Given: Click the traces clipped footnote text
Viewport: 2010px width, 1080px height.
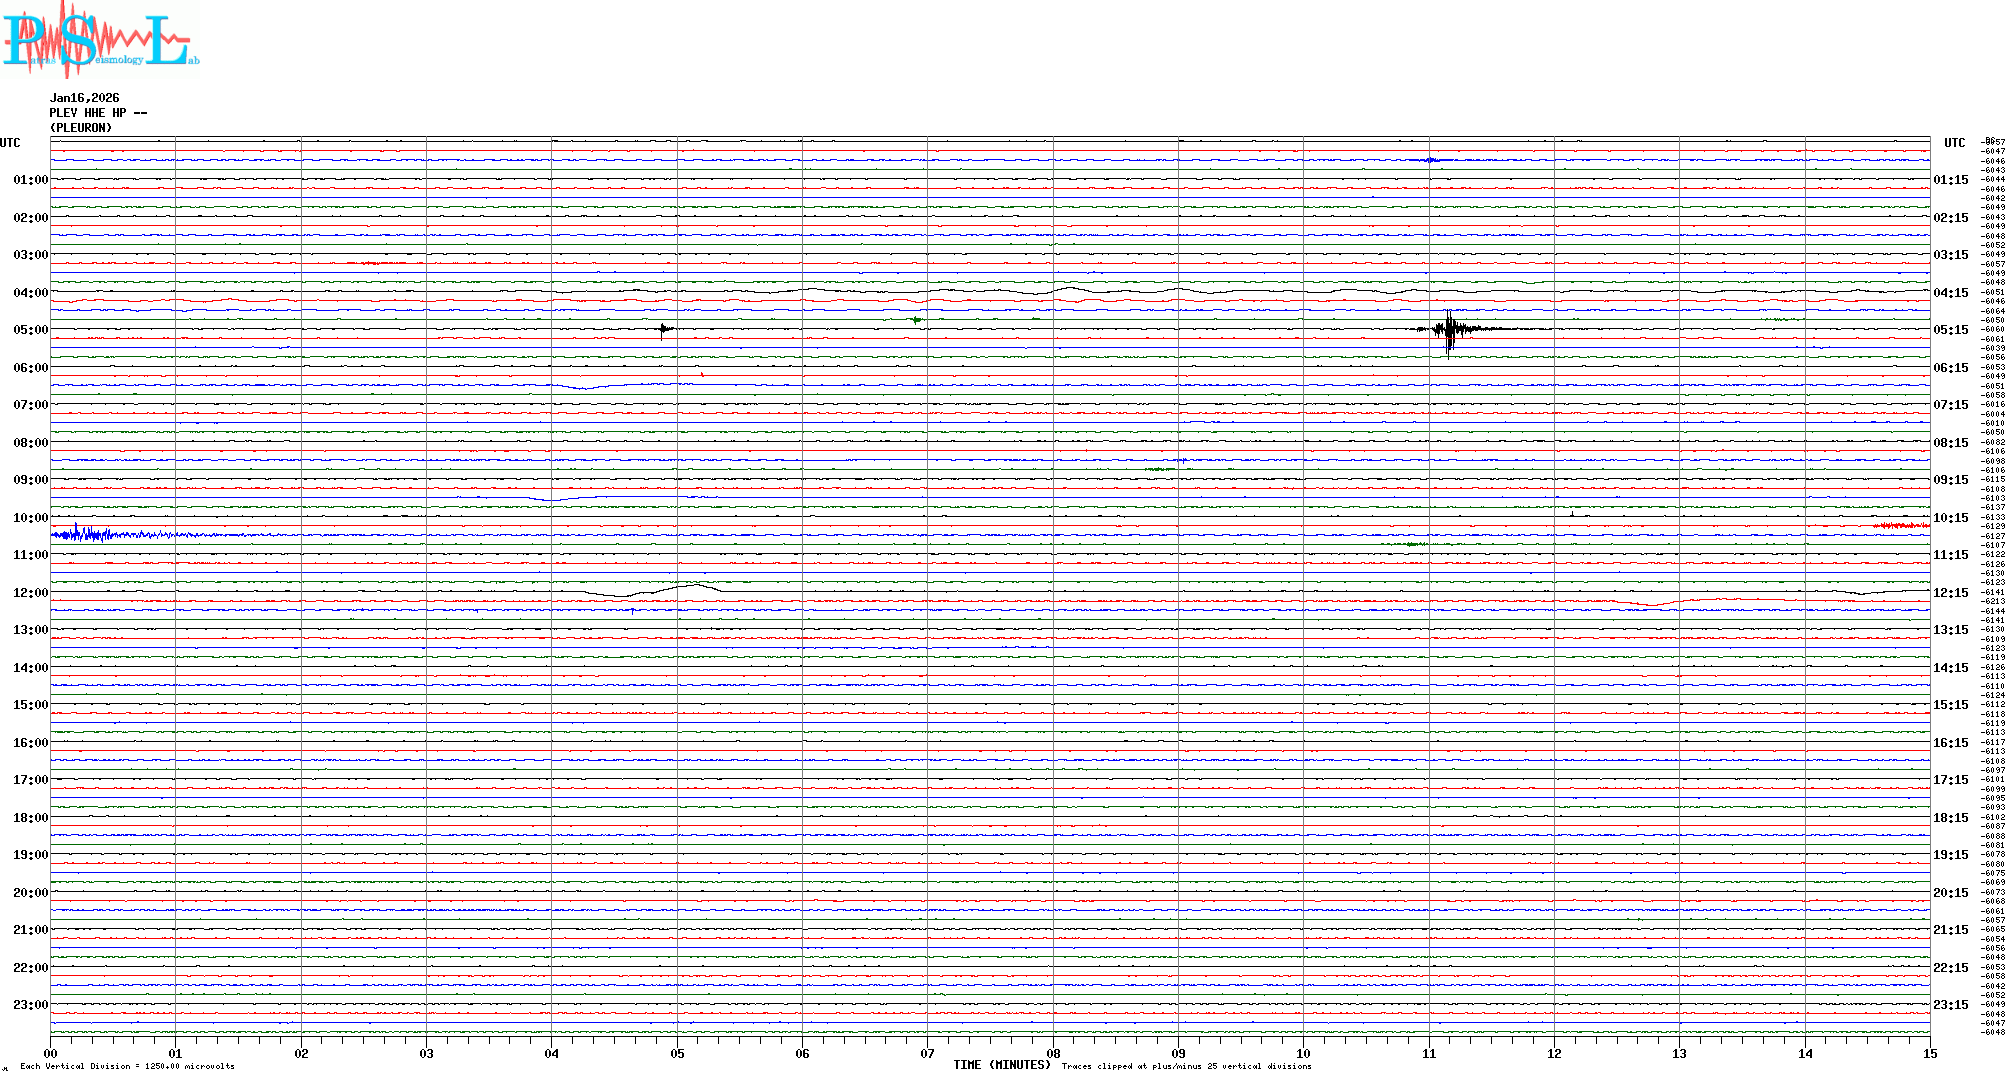Looking at the screenshot, I should point(1186,1067).
